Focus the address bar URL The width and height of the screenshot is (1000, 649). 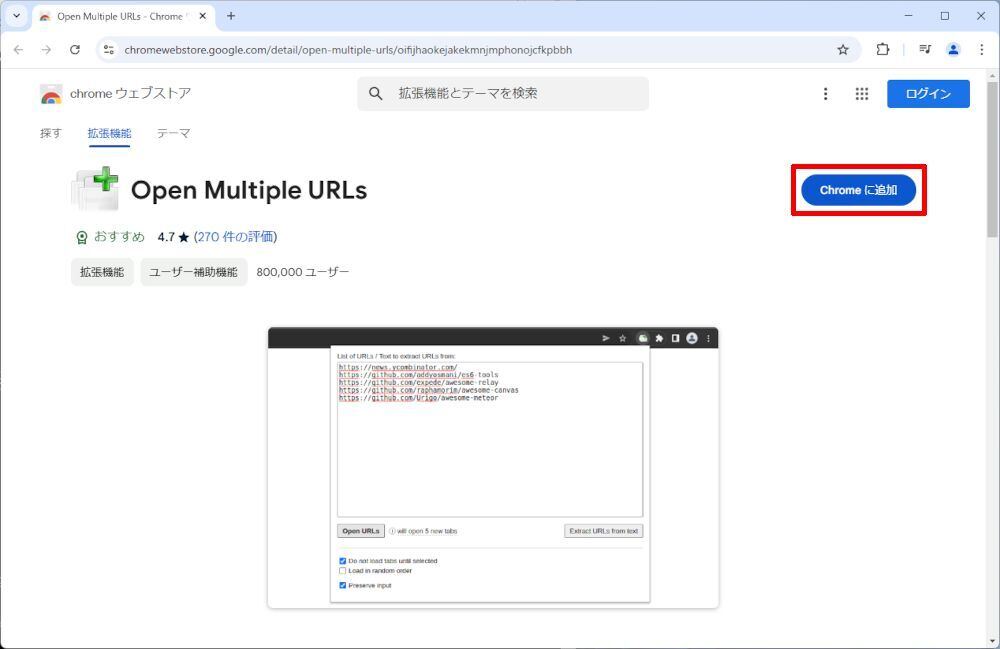348,50
